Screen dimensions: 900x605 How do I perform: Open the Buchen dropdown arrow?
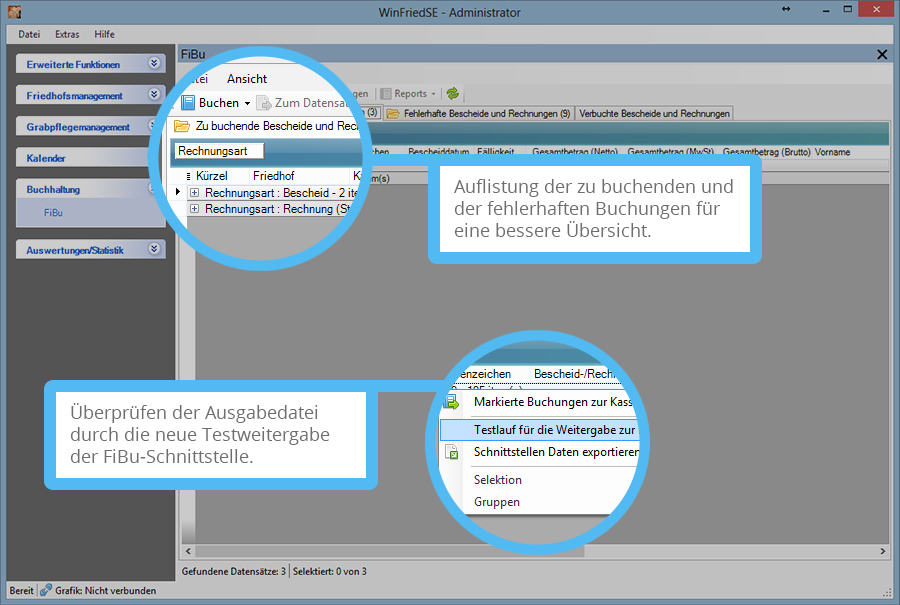coord(247,103)
